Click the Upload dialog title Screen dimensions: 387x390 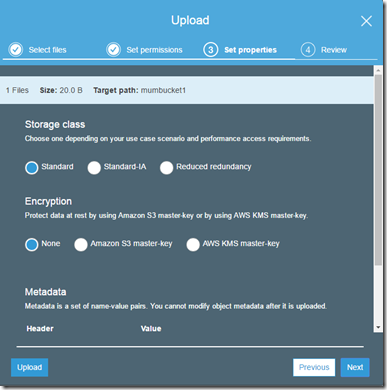tap(190, 21)
